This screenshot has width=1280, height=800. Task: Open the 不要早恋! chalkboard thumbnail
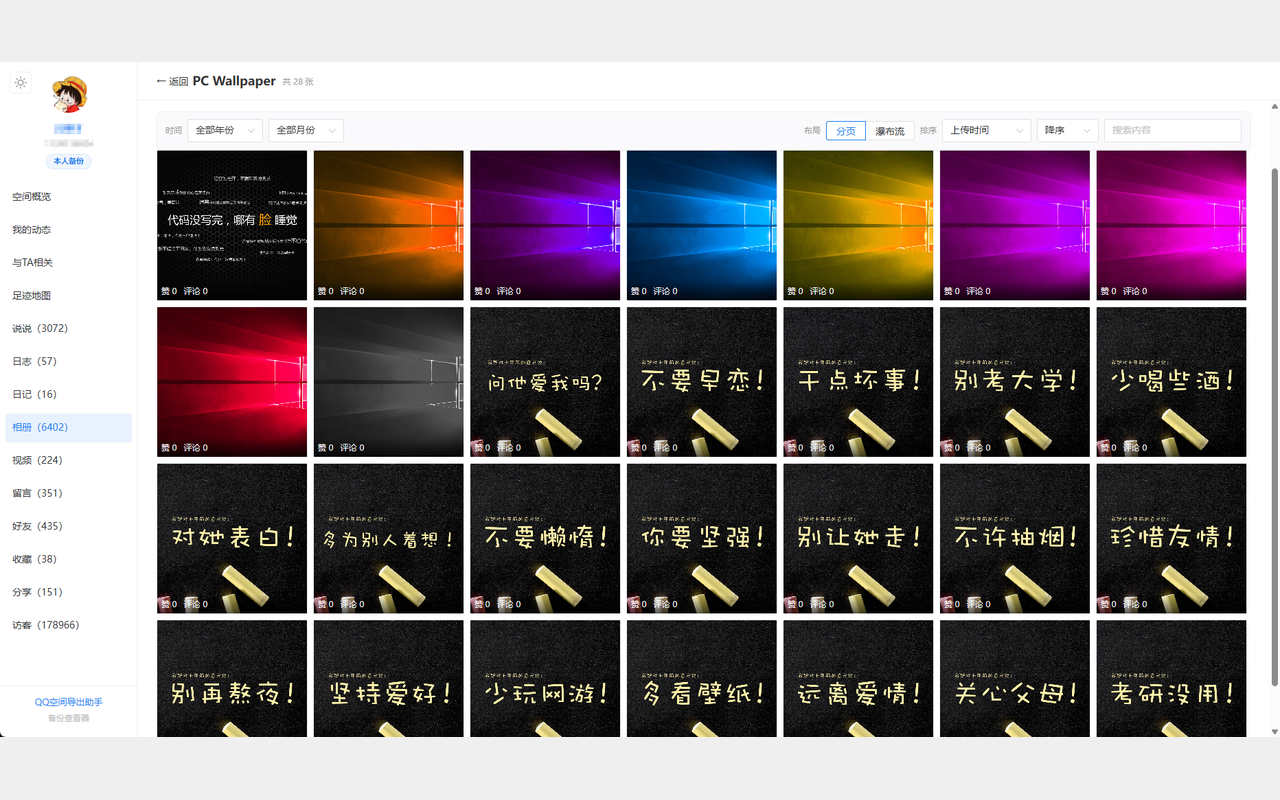point(702,382)
